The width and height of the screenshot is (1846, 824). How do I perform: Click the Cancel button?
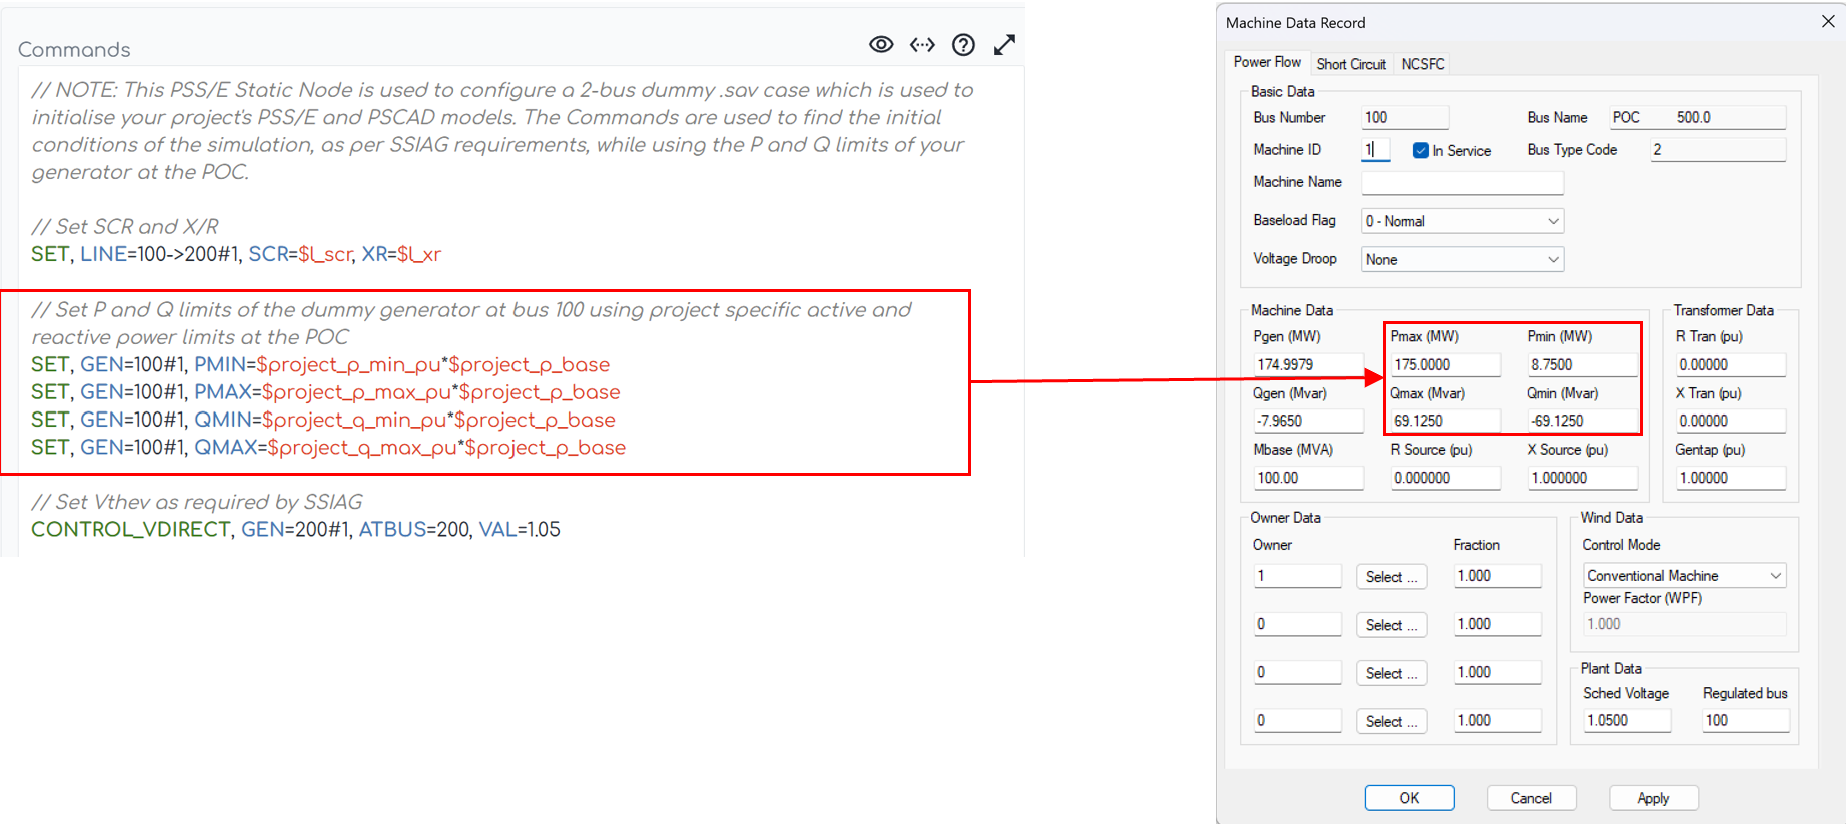1531,798
